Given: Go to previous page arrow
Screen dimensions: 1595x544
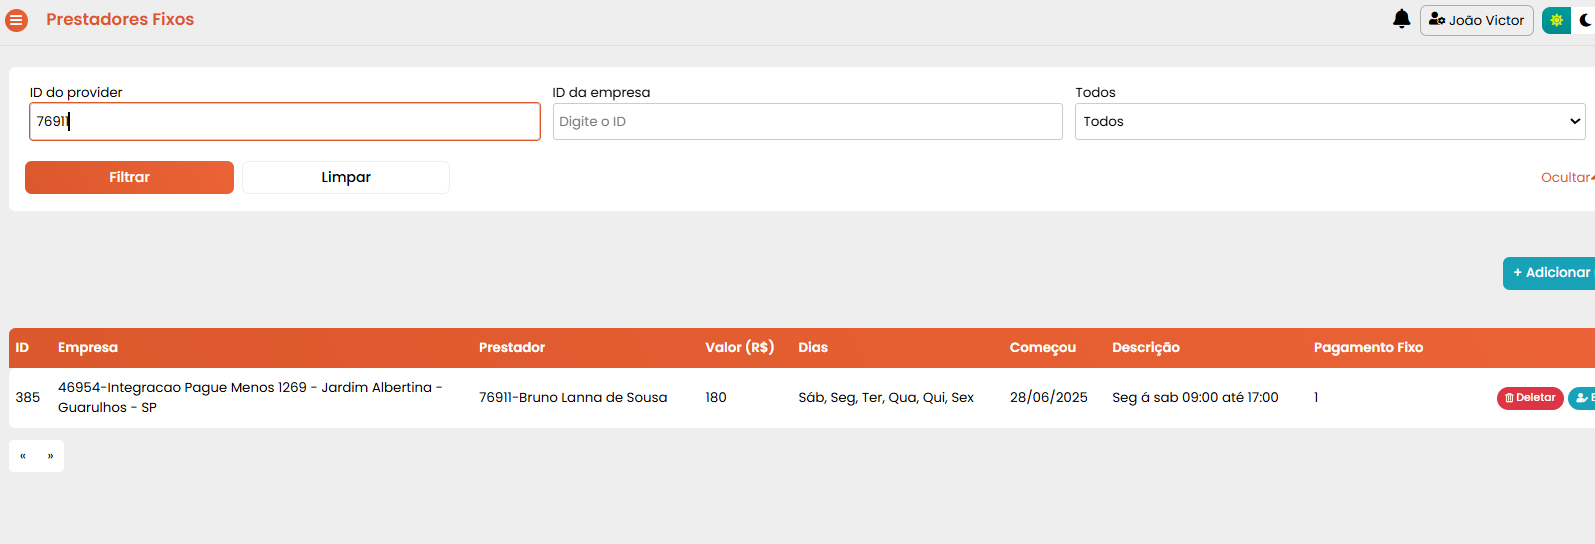Looking at the screenshot, I should tap(23, 456).
